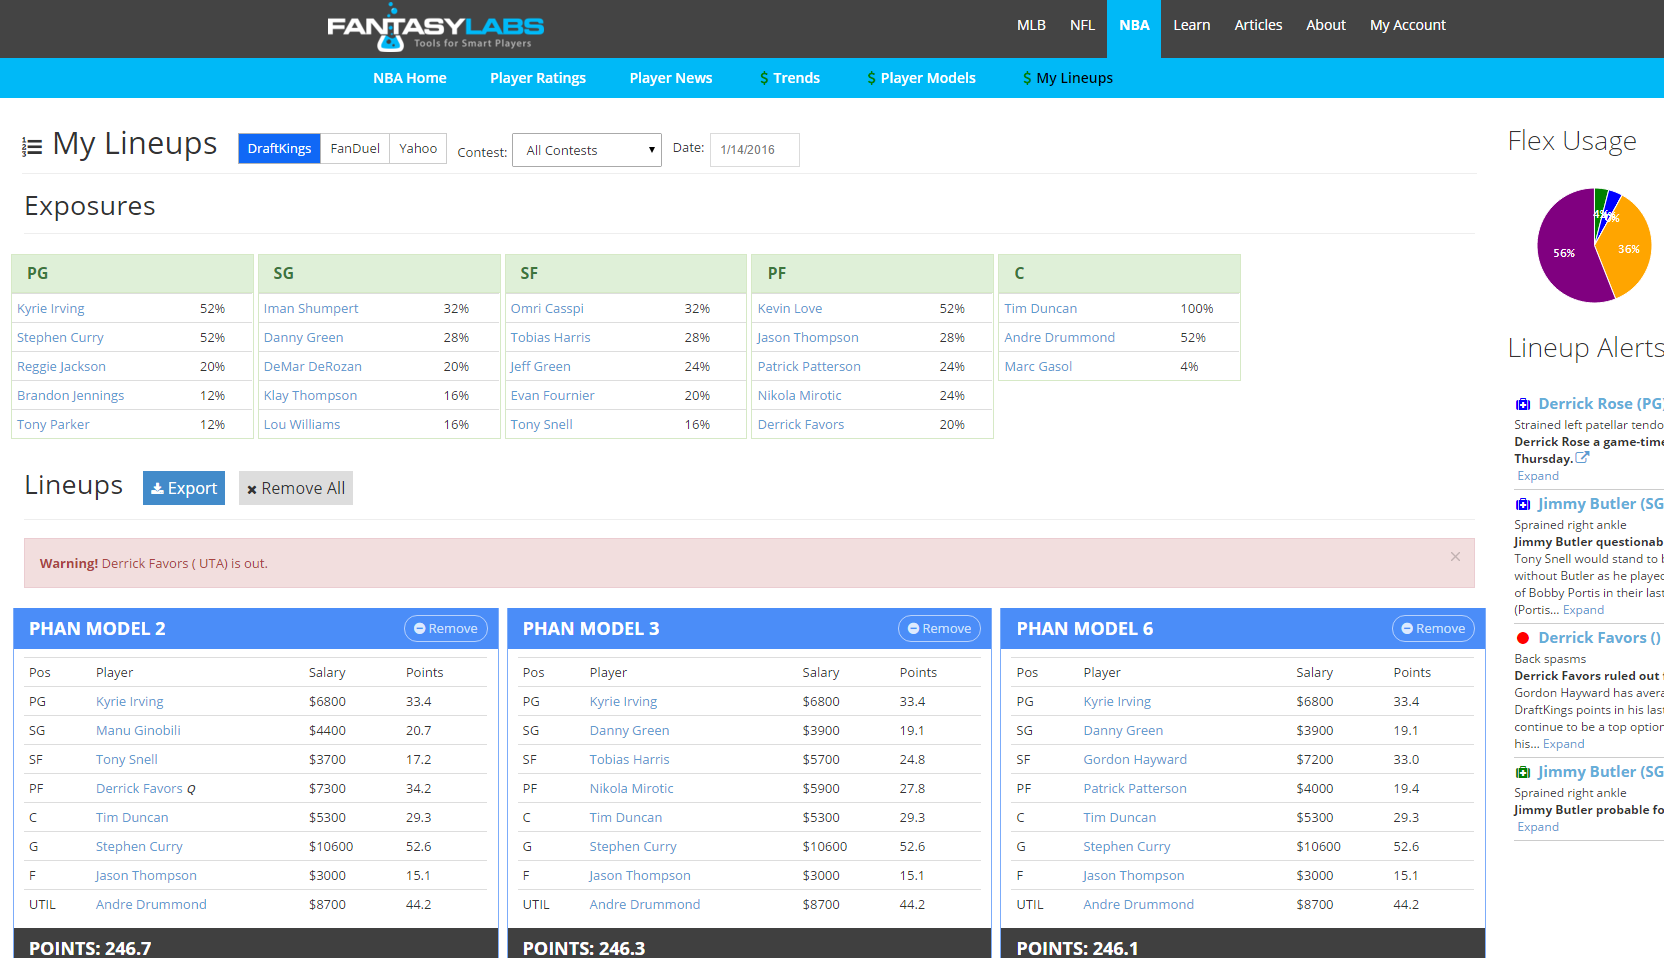
Task: Open Tony Parker exposure link
Action: 53,425
